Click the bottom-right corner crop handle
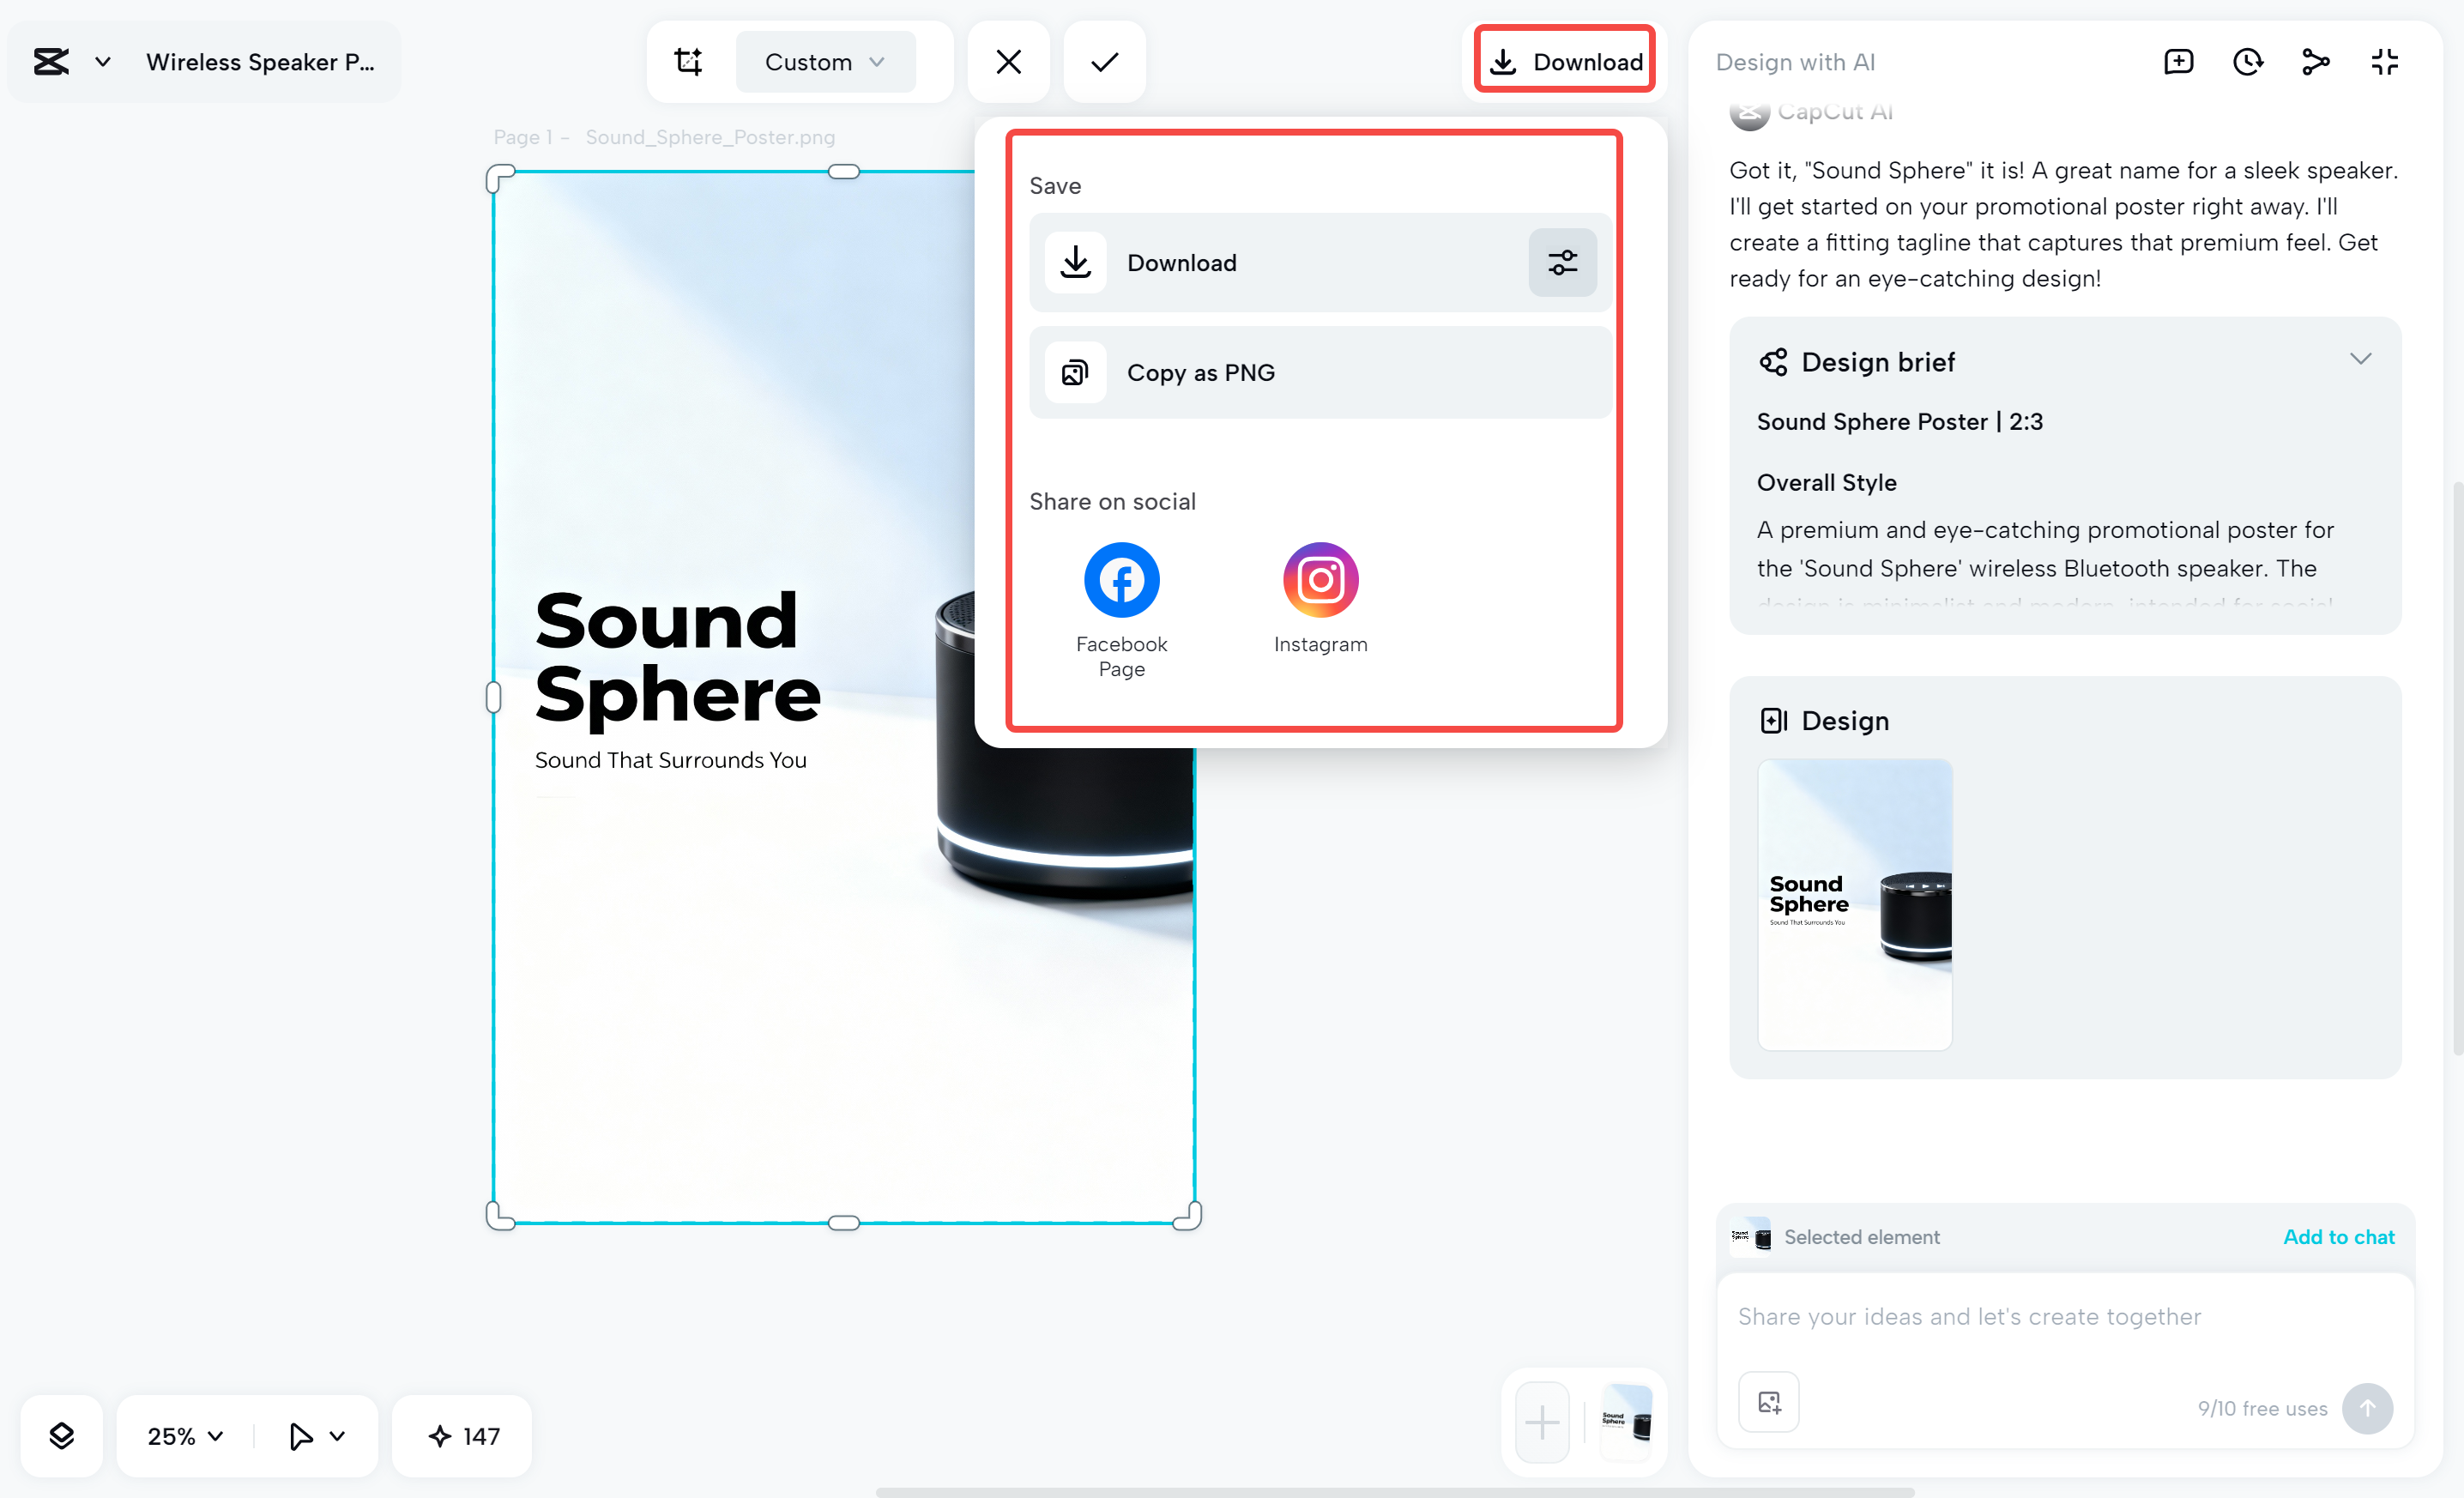Viewport: 2464px width, 1498px height. click(x=1188, y=1216)
